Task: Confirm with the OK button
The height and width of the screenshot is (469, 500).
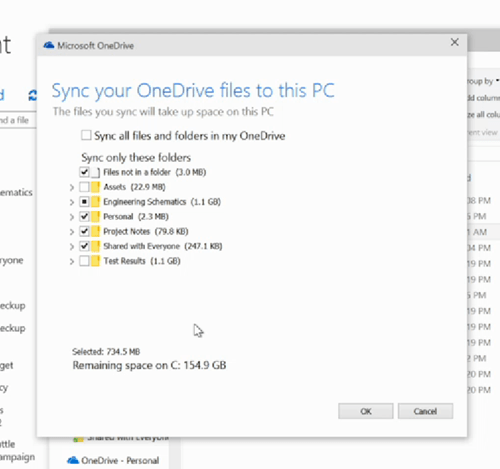Action: [x=366, y=411]
